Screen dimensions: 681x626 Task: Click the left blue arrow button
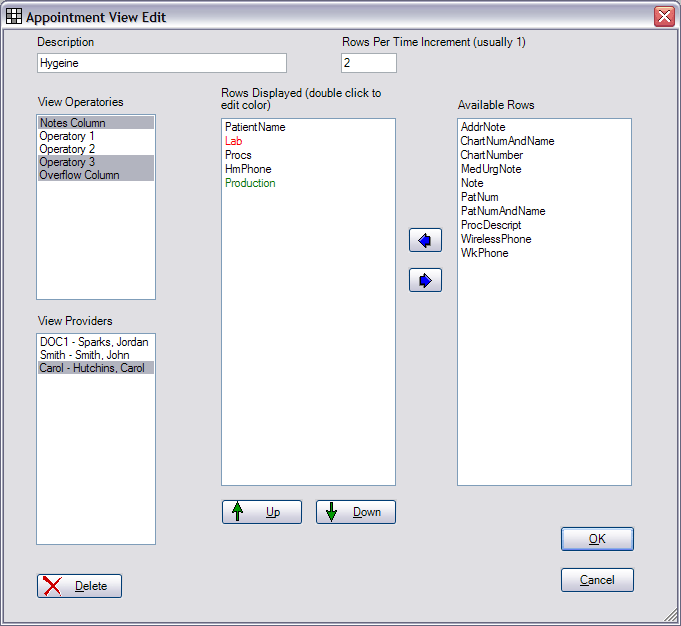(x=425, y=241)
